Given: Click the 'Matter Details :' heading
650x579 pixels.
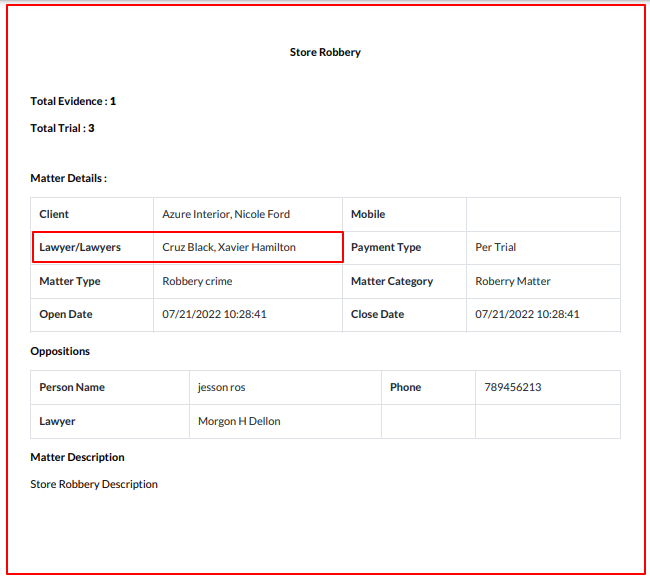Looking at the screenshot, I should 68,178.
